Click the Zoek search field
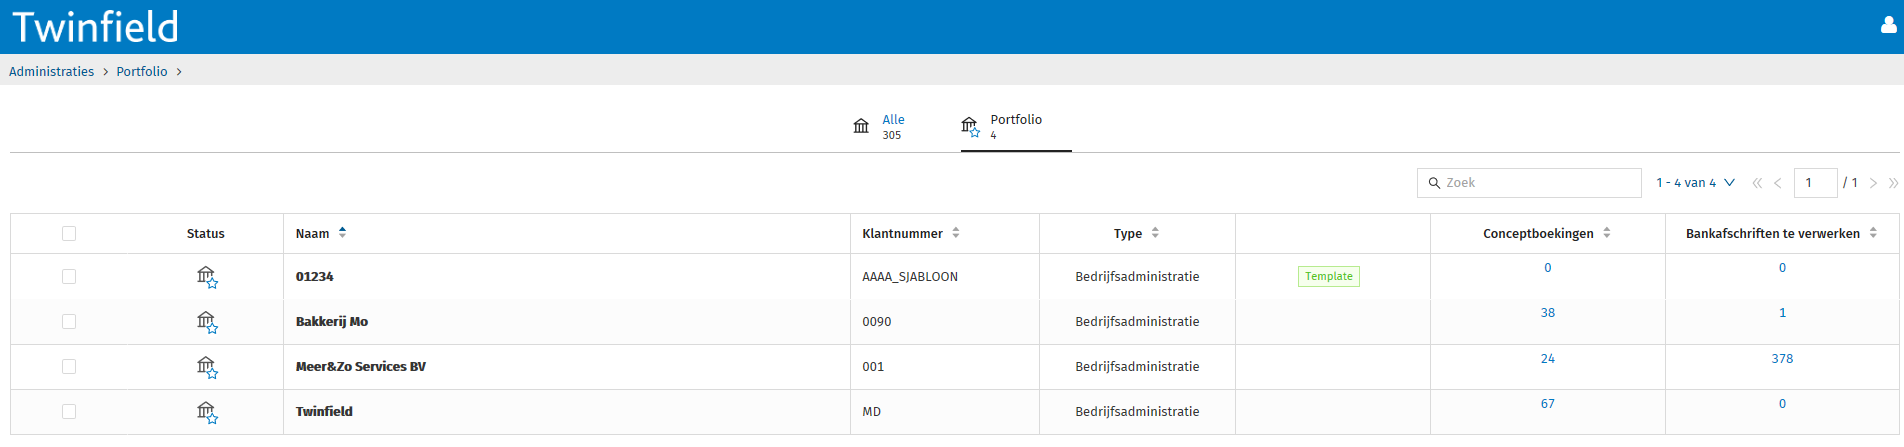Screen dimensions: 1904x447 1529,183
